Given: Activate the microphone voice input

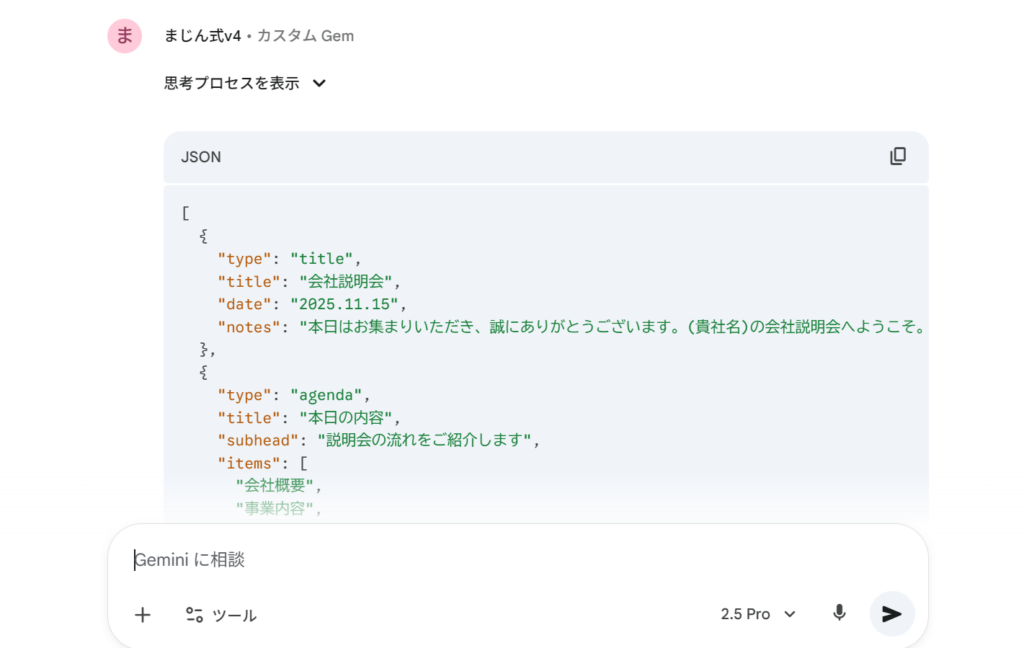Looking at the screenshot, I should point(839,613).
